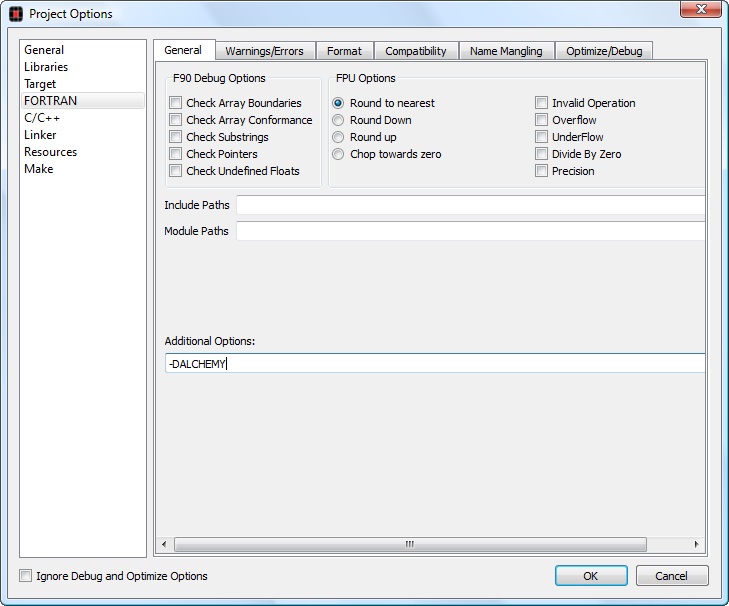
Task: Open the Format tab
Action: point(344,51)
